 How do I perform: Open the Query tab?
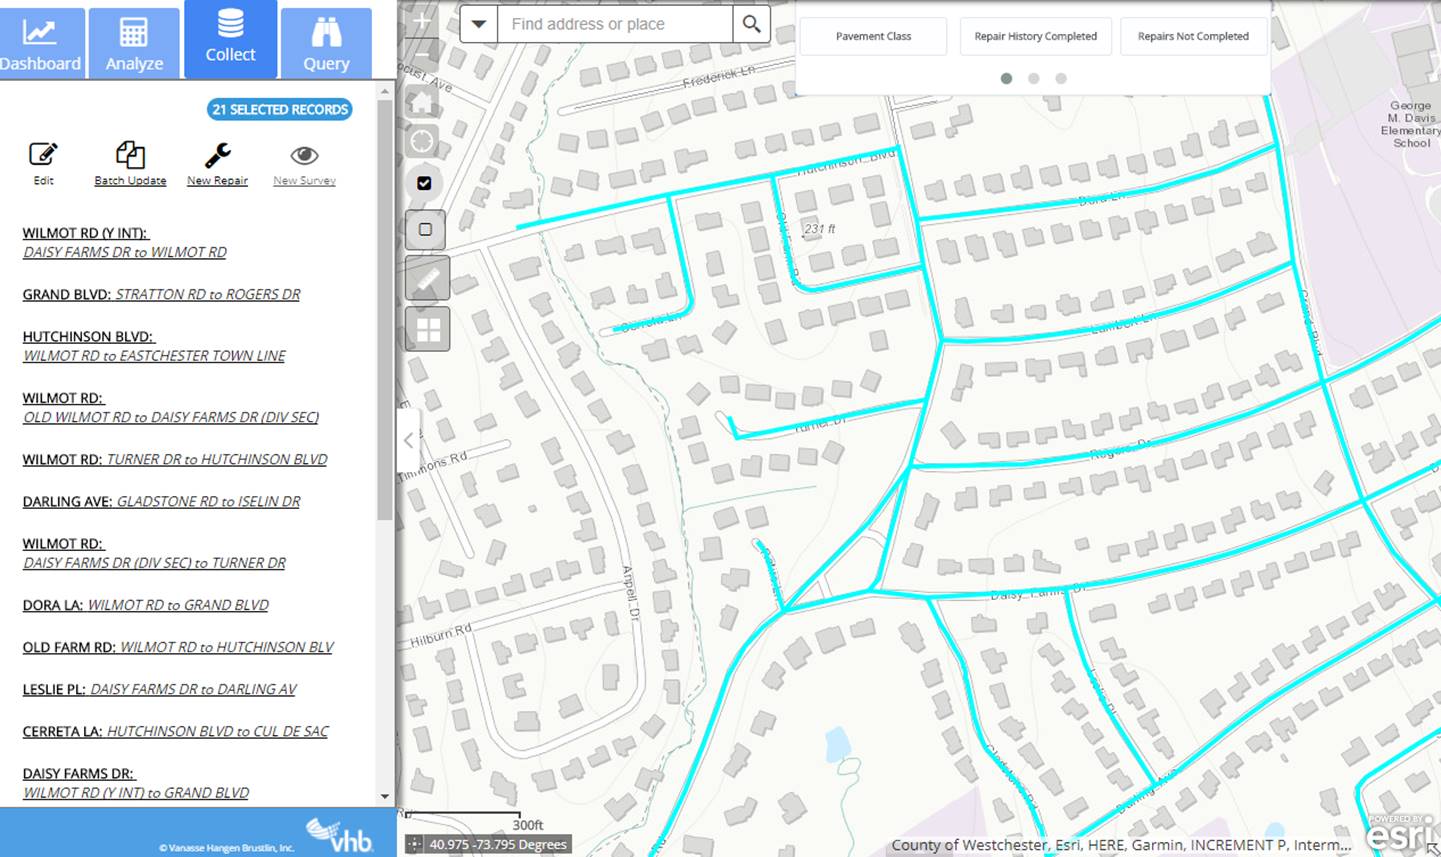[x=326, y=44]
